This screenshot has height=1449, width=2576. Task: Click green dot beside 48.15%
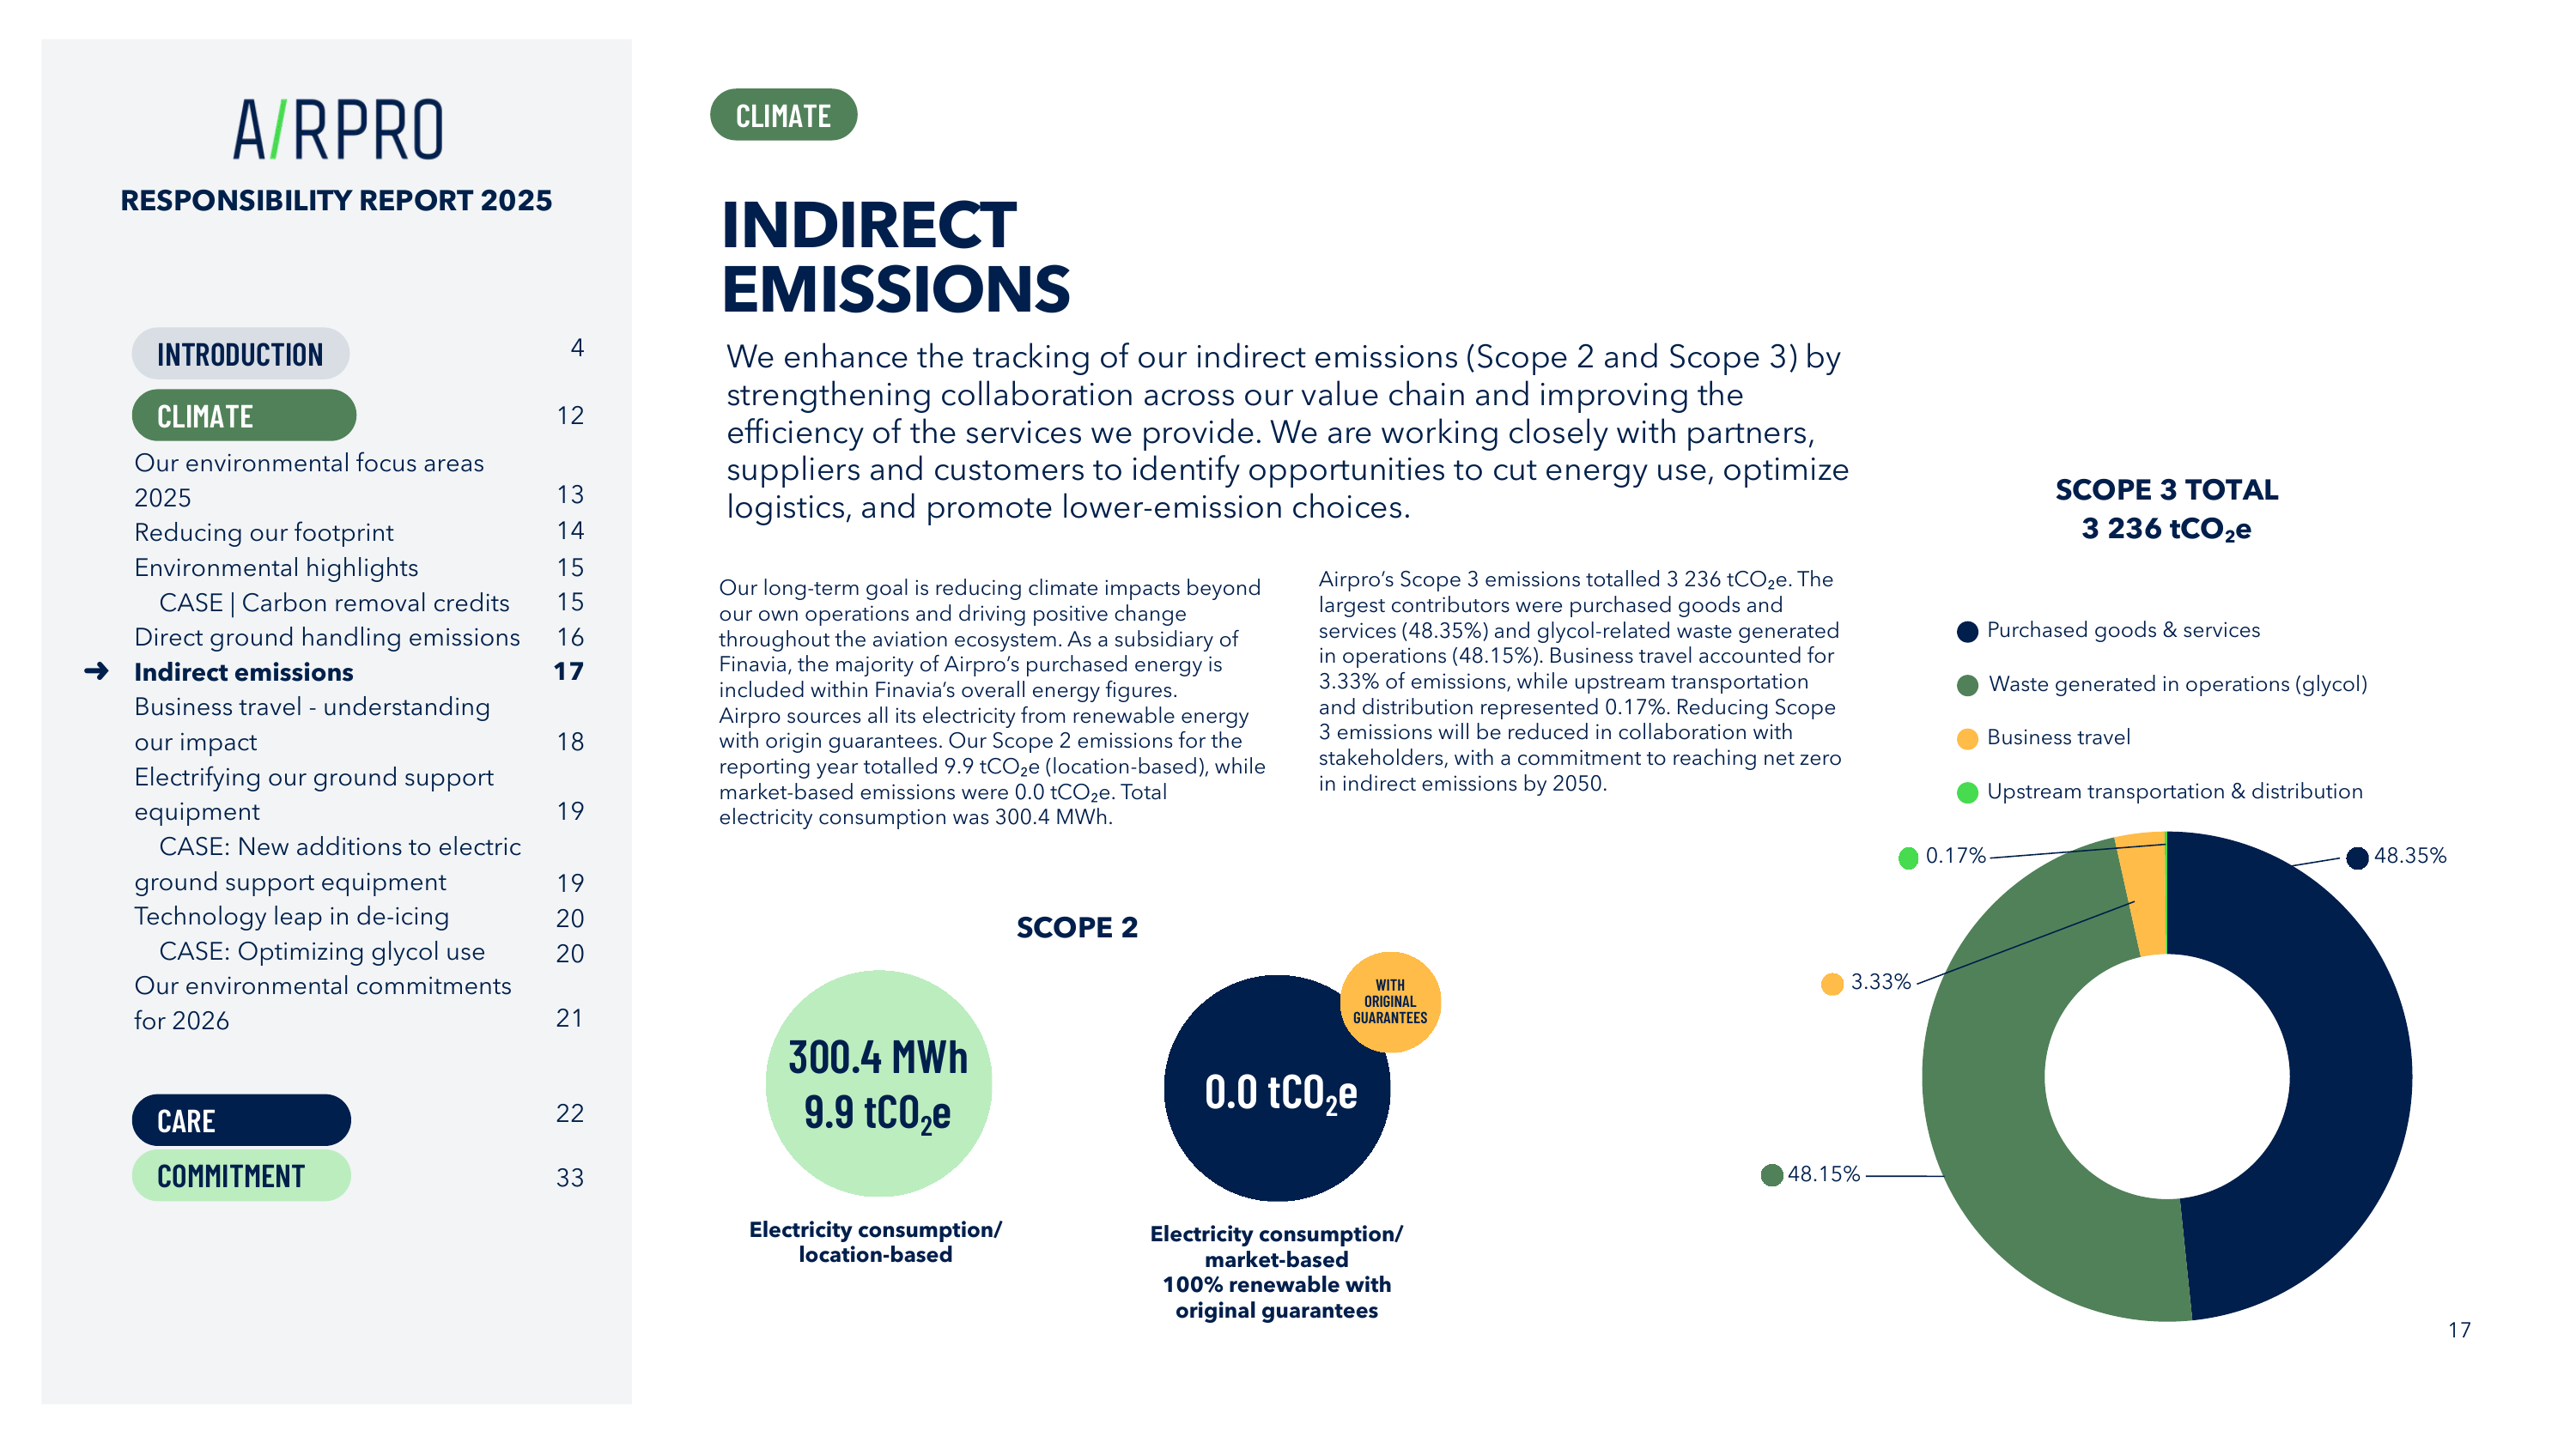tap(1771, 1175)
